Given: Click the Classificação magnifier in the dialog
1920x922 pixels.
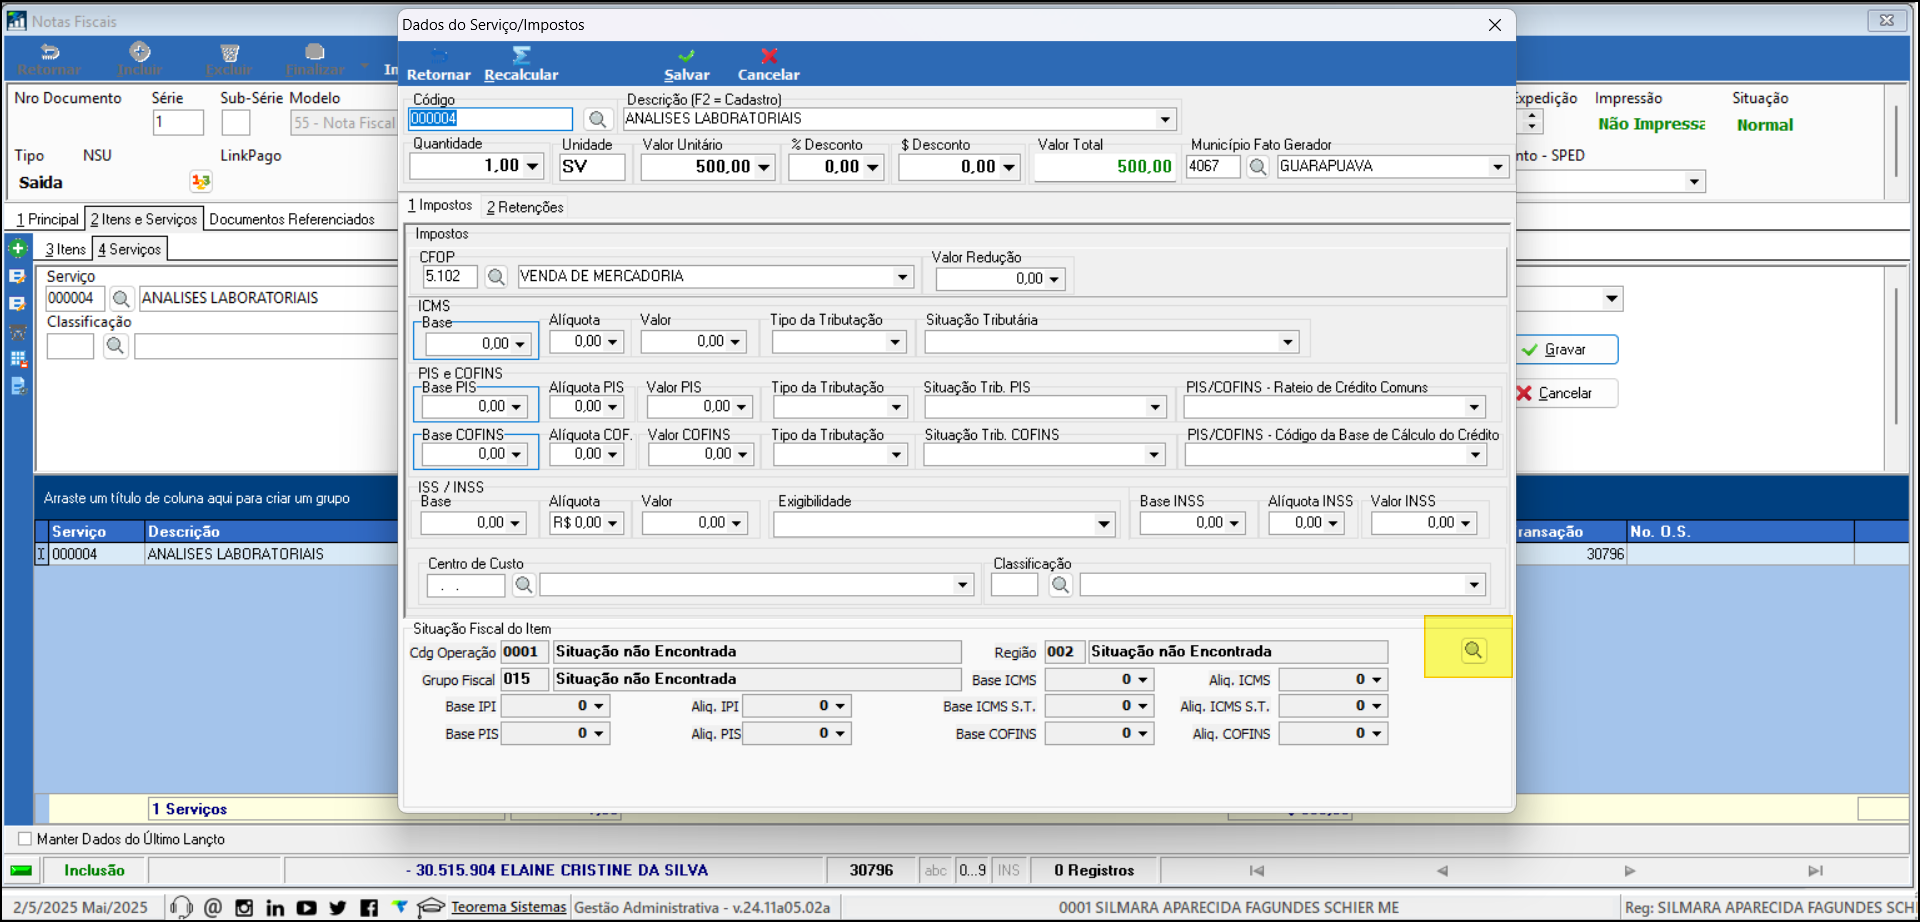Looking at the screenshot, I should 1060,585.
